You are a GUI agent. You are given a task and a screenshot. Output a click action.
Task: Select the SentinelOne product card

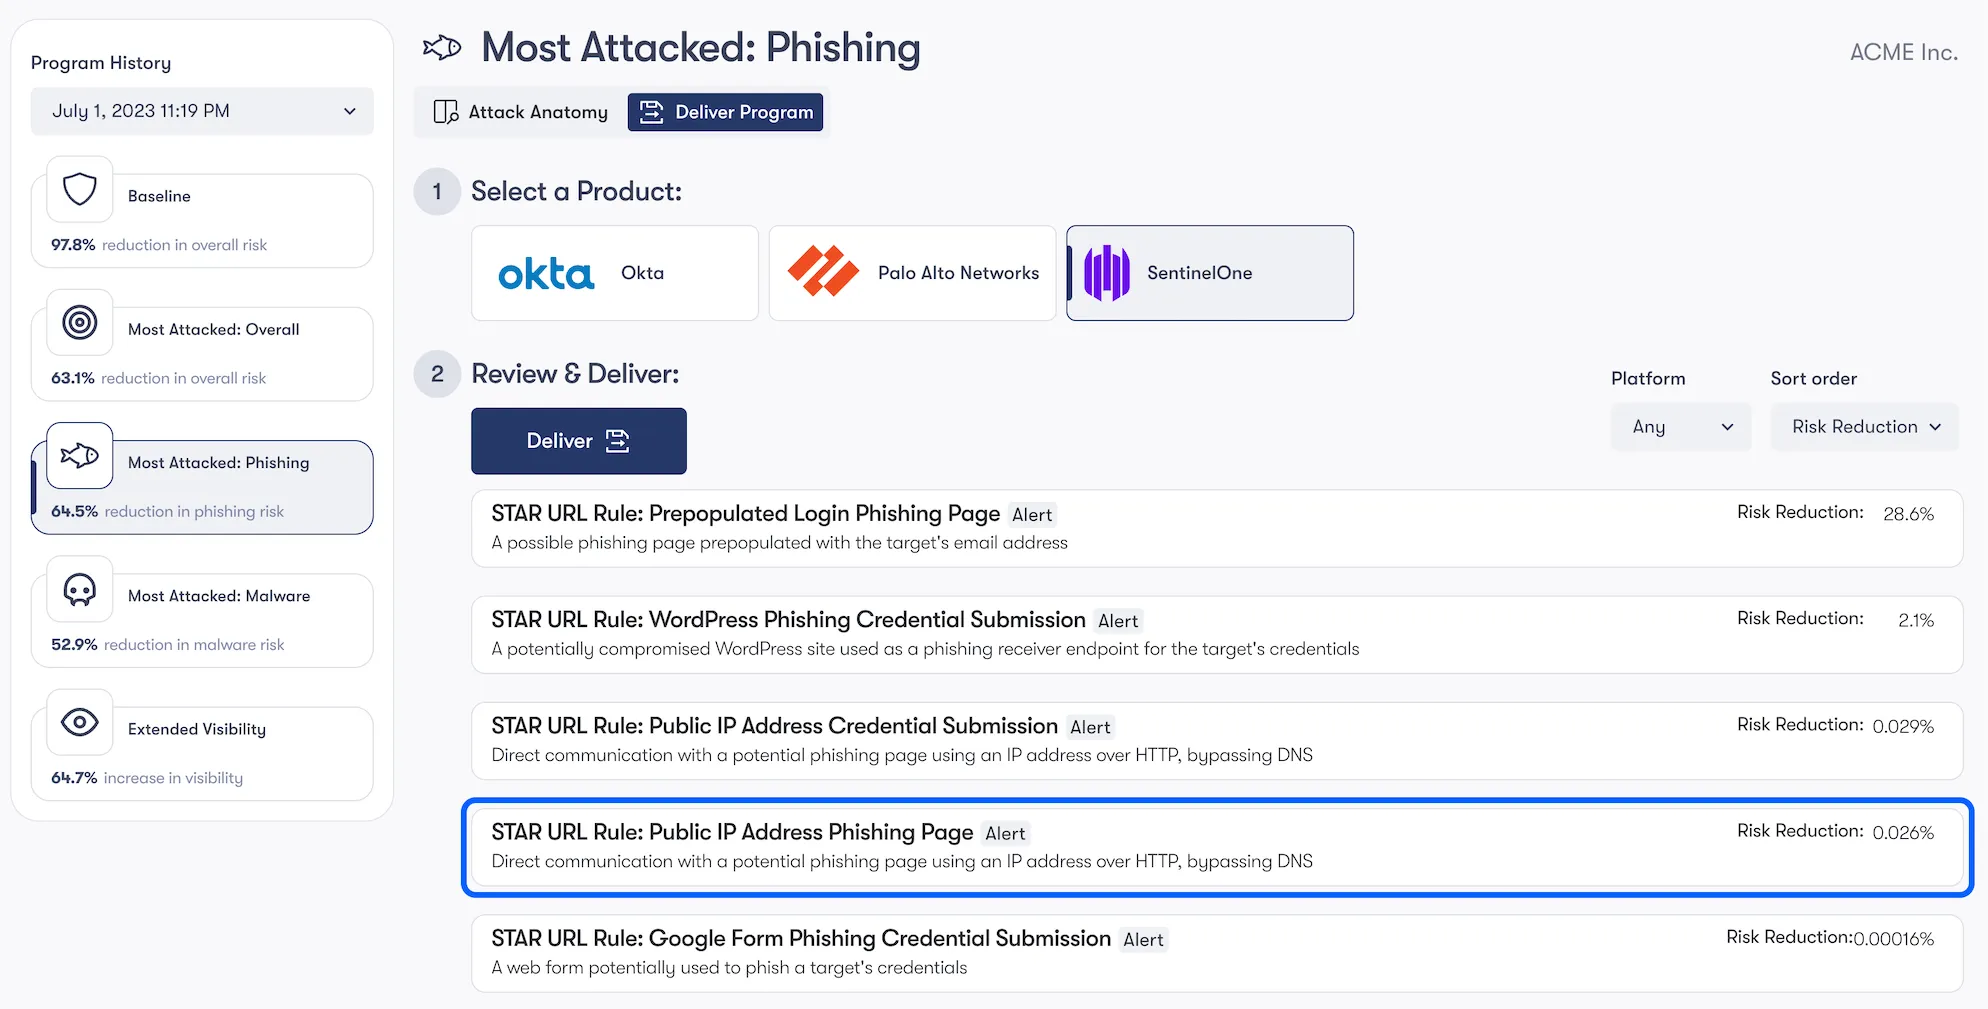[x=1209, y=272]
